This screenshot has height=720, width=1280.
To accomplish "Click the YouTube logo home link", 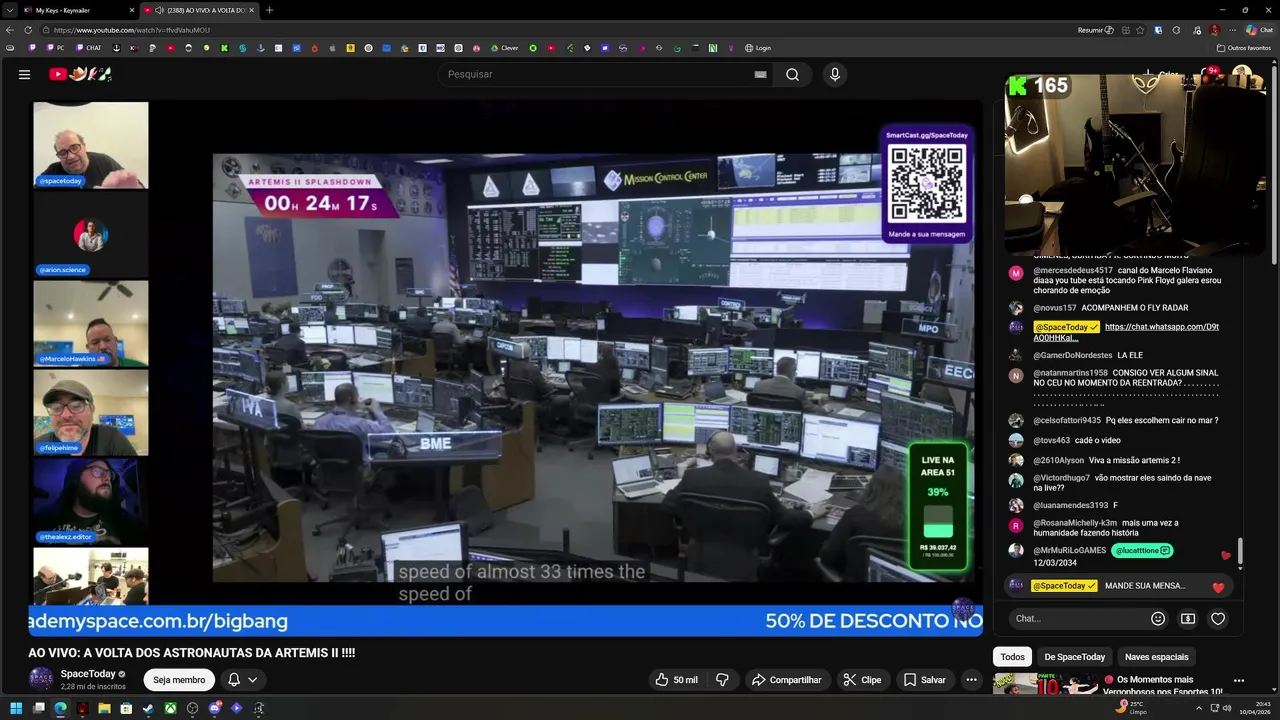I will point(80,74).
